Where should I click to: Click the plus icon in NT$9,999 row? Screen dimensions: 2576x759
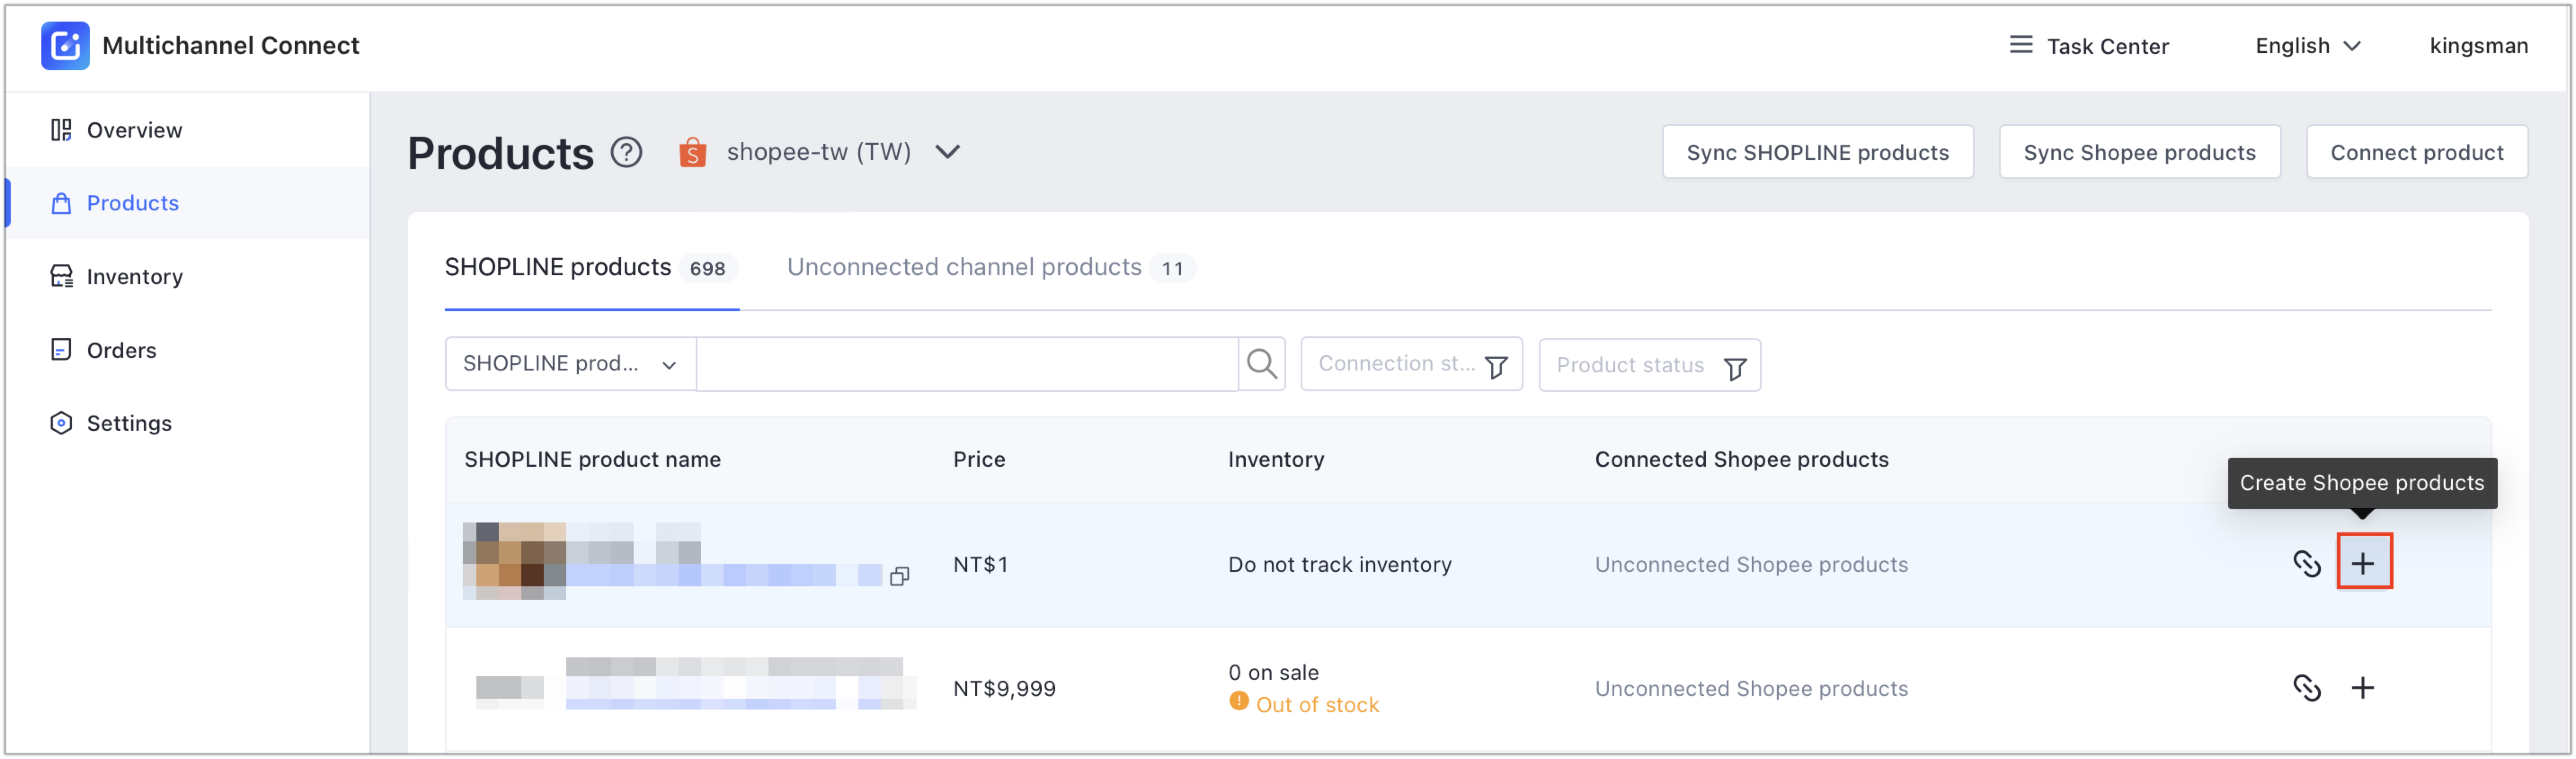[x=2362, y=688]
